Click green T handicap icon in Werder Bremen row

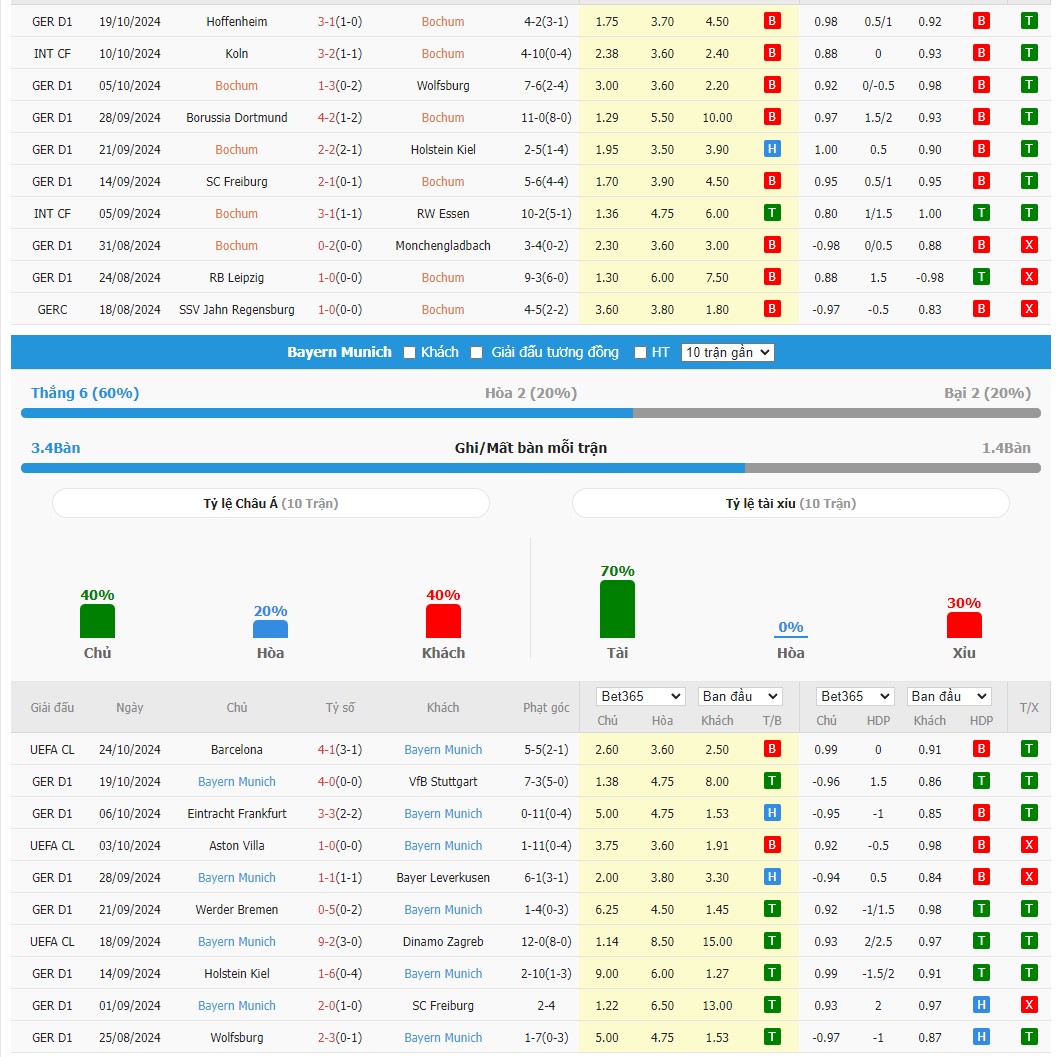coord(981,908)
